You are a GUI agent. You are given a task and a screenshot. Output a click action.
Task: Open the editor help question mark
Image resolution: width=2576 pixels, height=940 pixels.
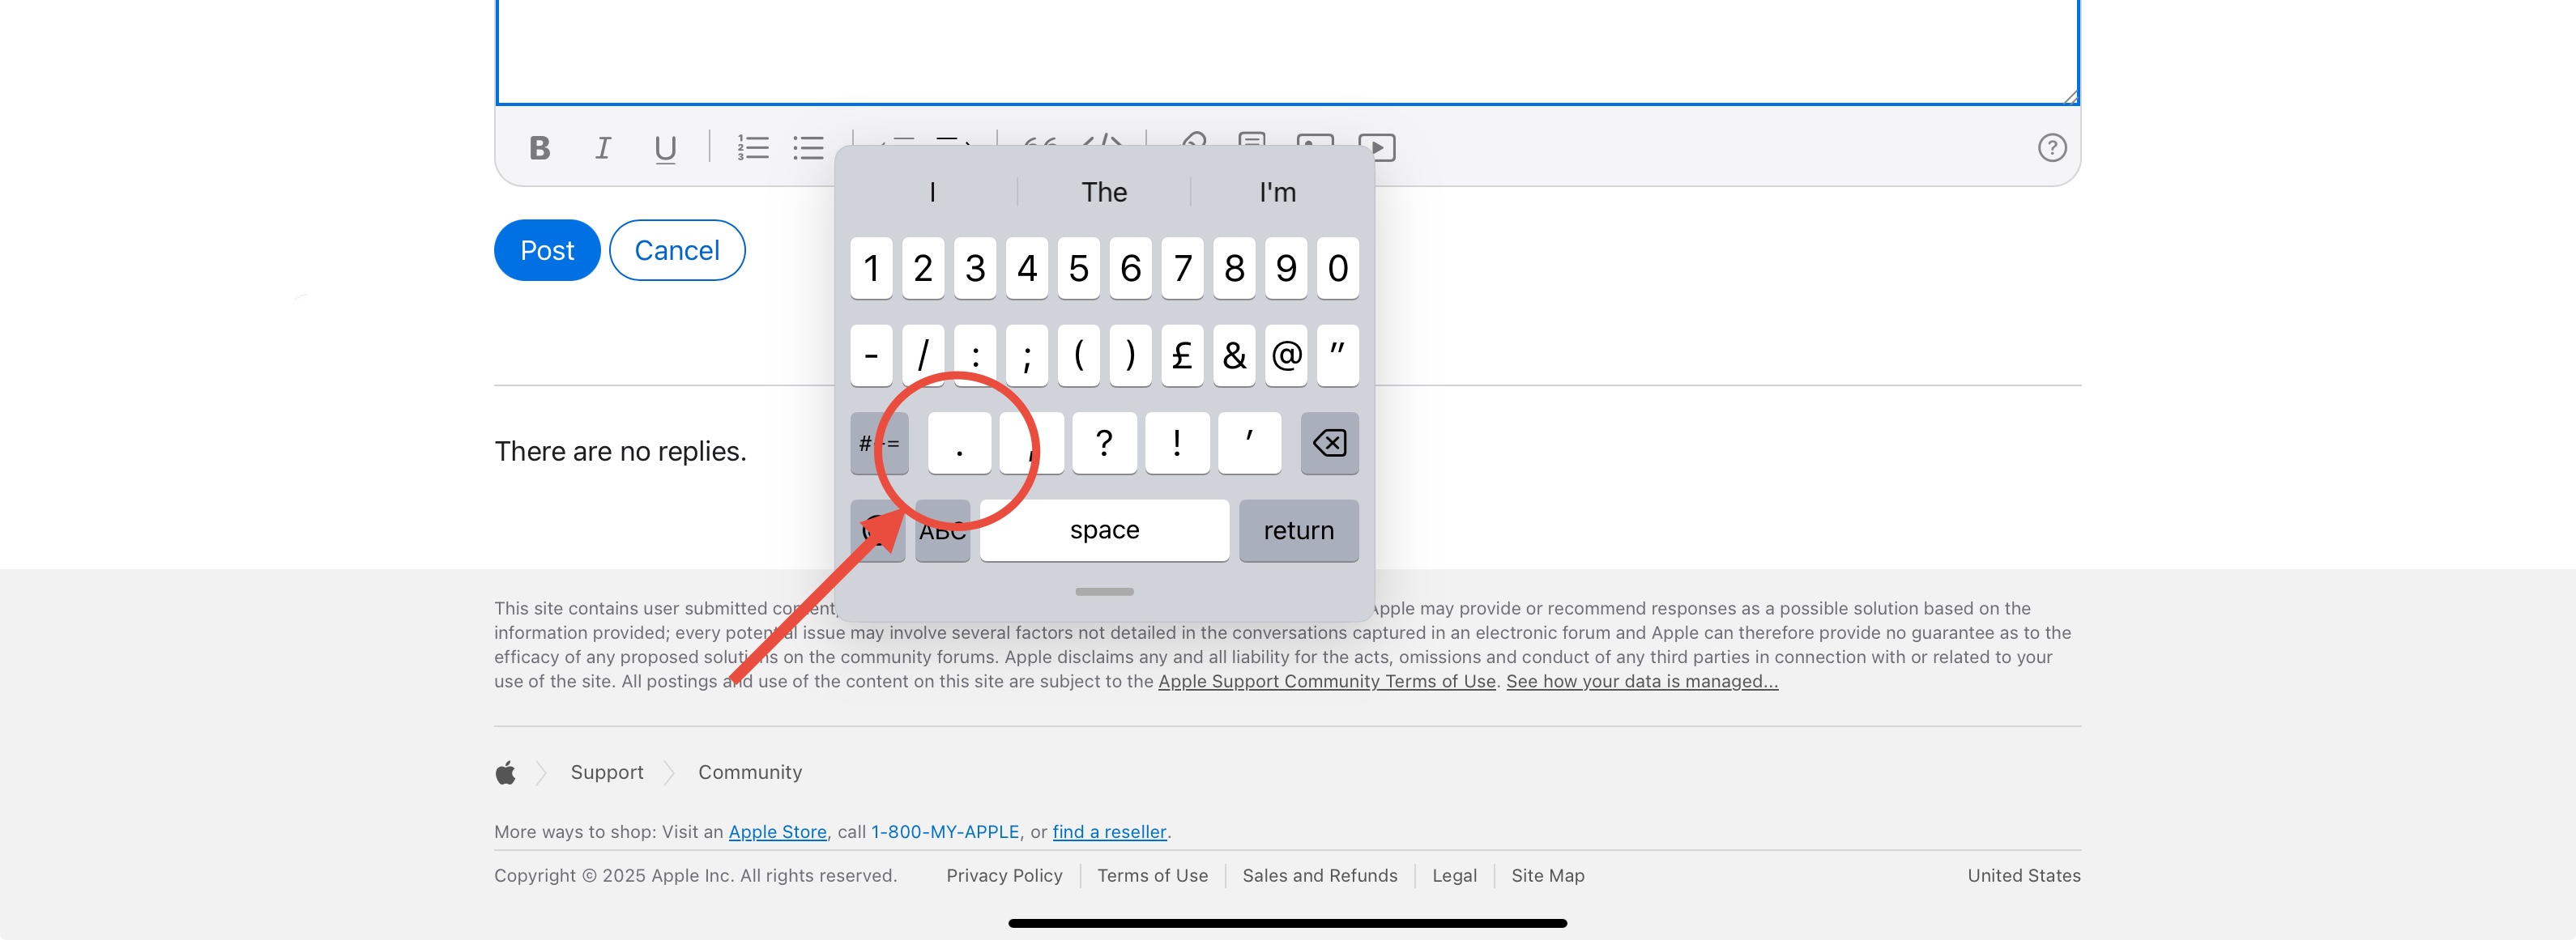[2051, 148]
